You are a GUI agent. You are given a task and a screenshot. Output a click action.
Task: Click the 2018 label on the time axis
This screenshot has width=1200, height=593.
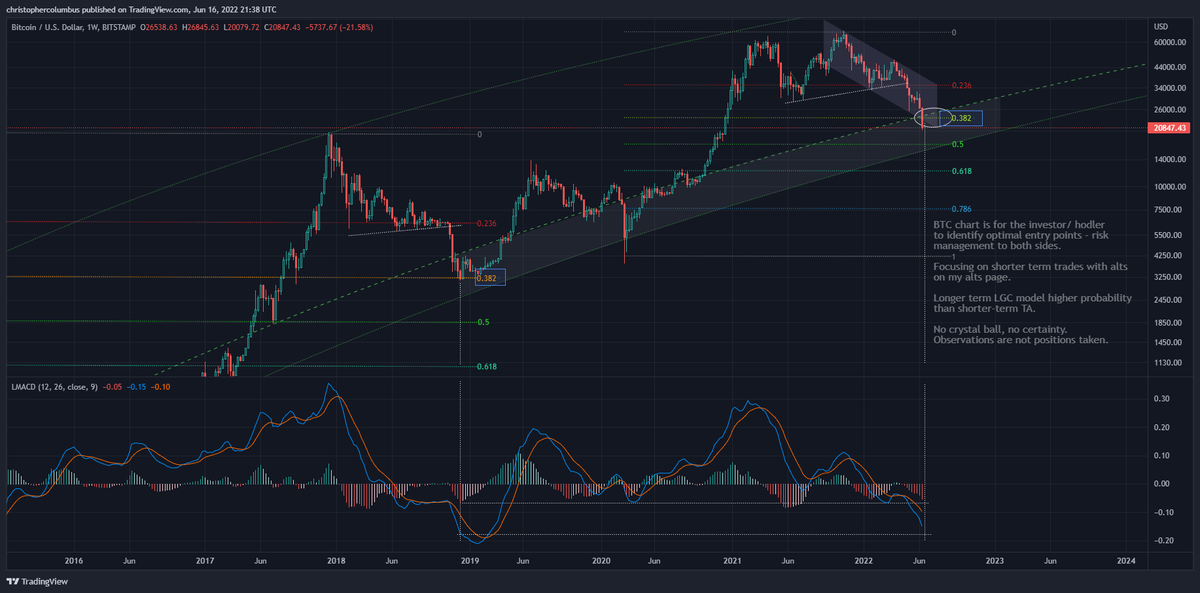(x=336, y=561)
